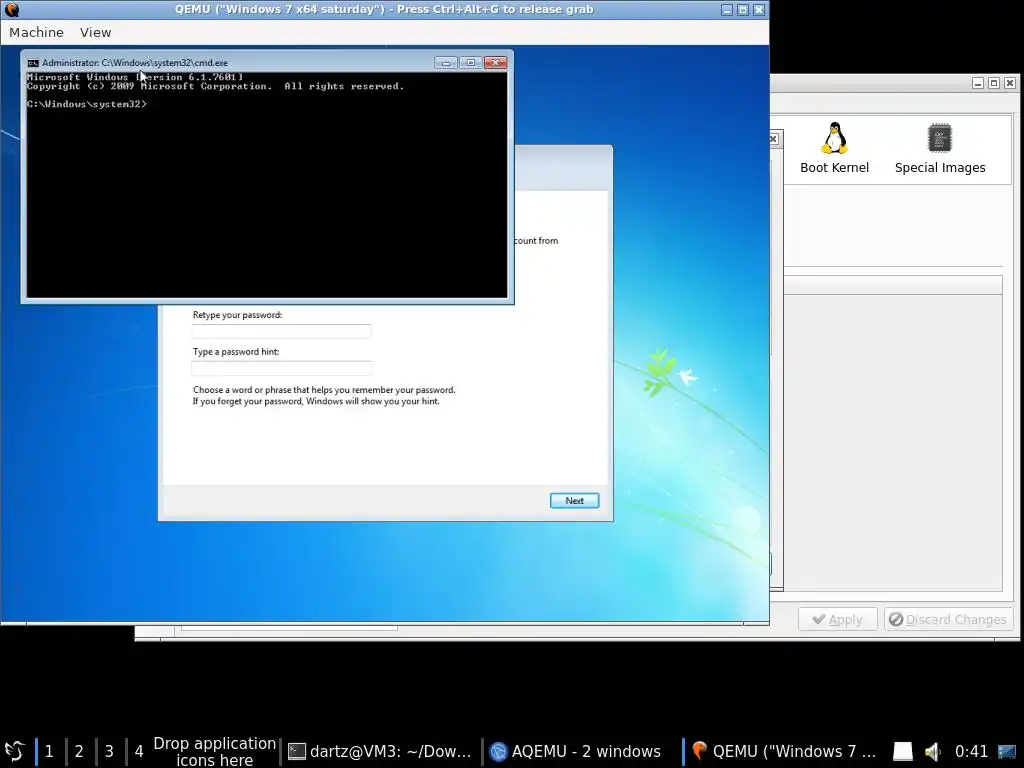Click the network monitor icon in the tray
This screenshot has width=1024, height=768.
coord(1007,751)
